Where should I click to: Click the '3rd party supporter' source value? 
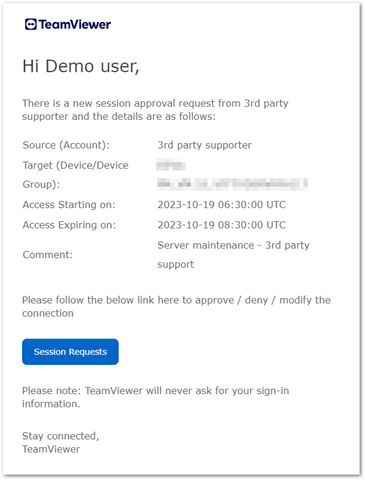tap(204, 145)
